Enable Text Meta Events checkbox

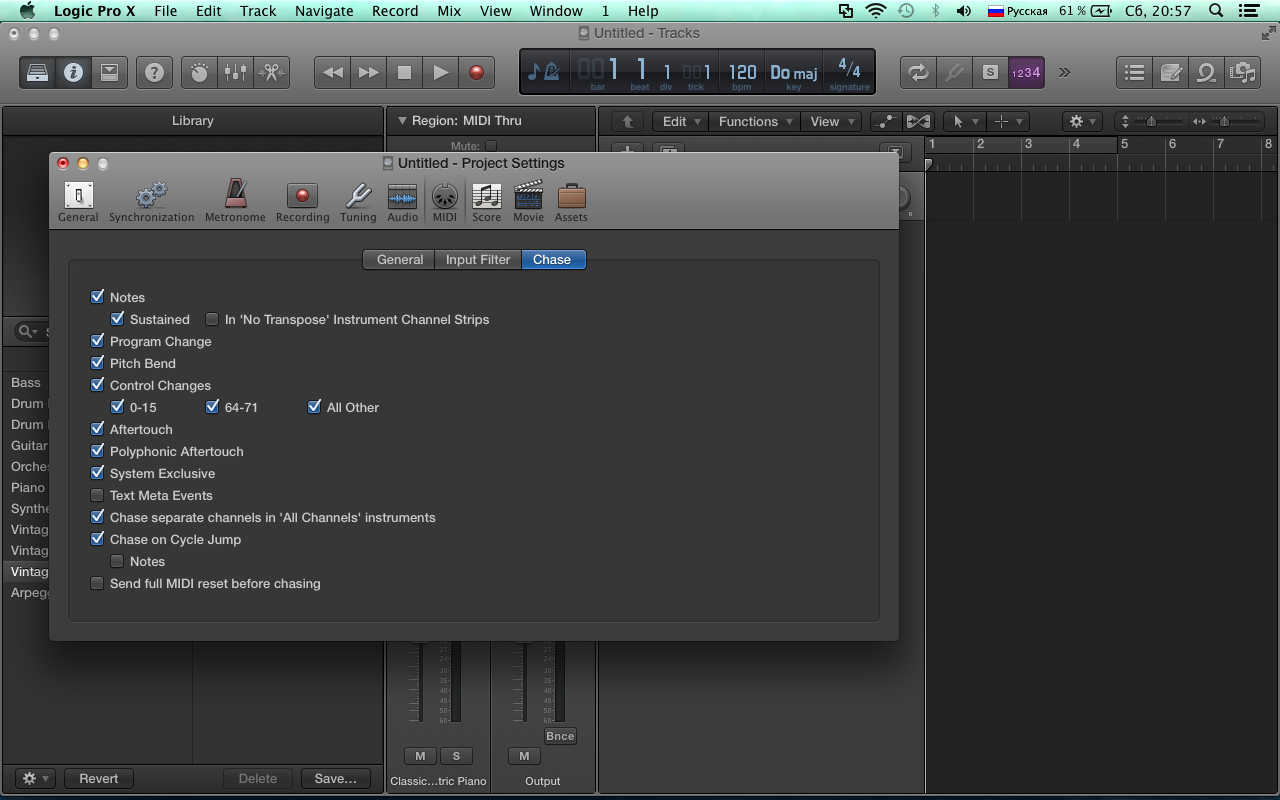[97, 495]
